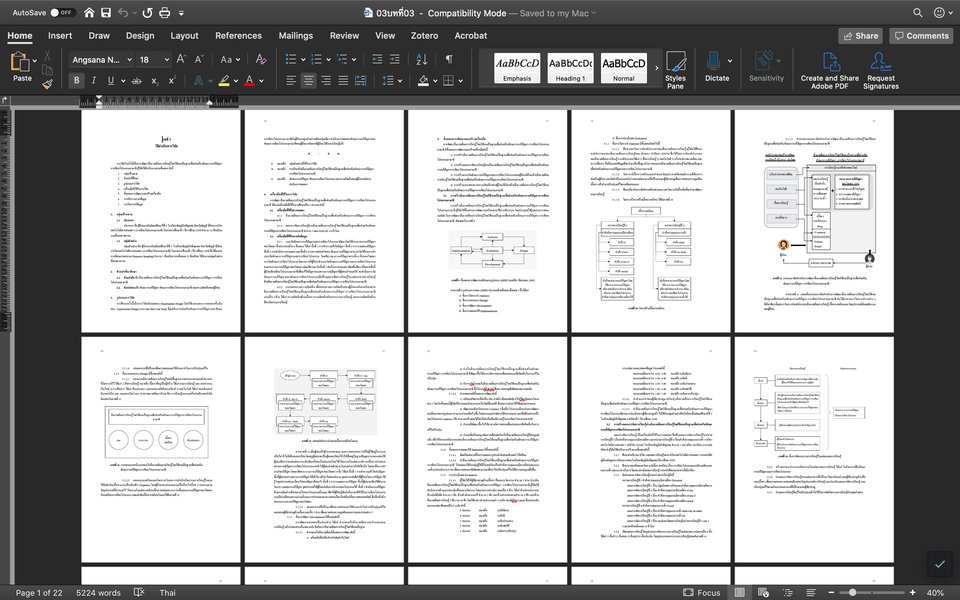Open the Comments pane
The image size is (960, 600).
tap(921, 36)
